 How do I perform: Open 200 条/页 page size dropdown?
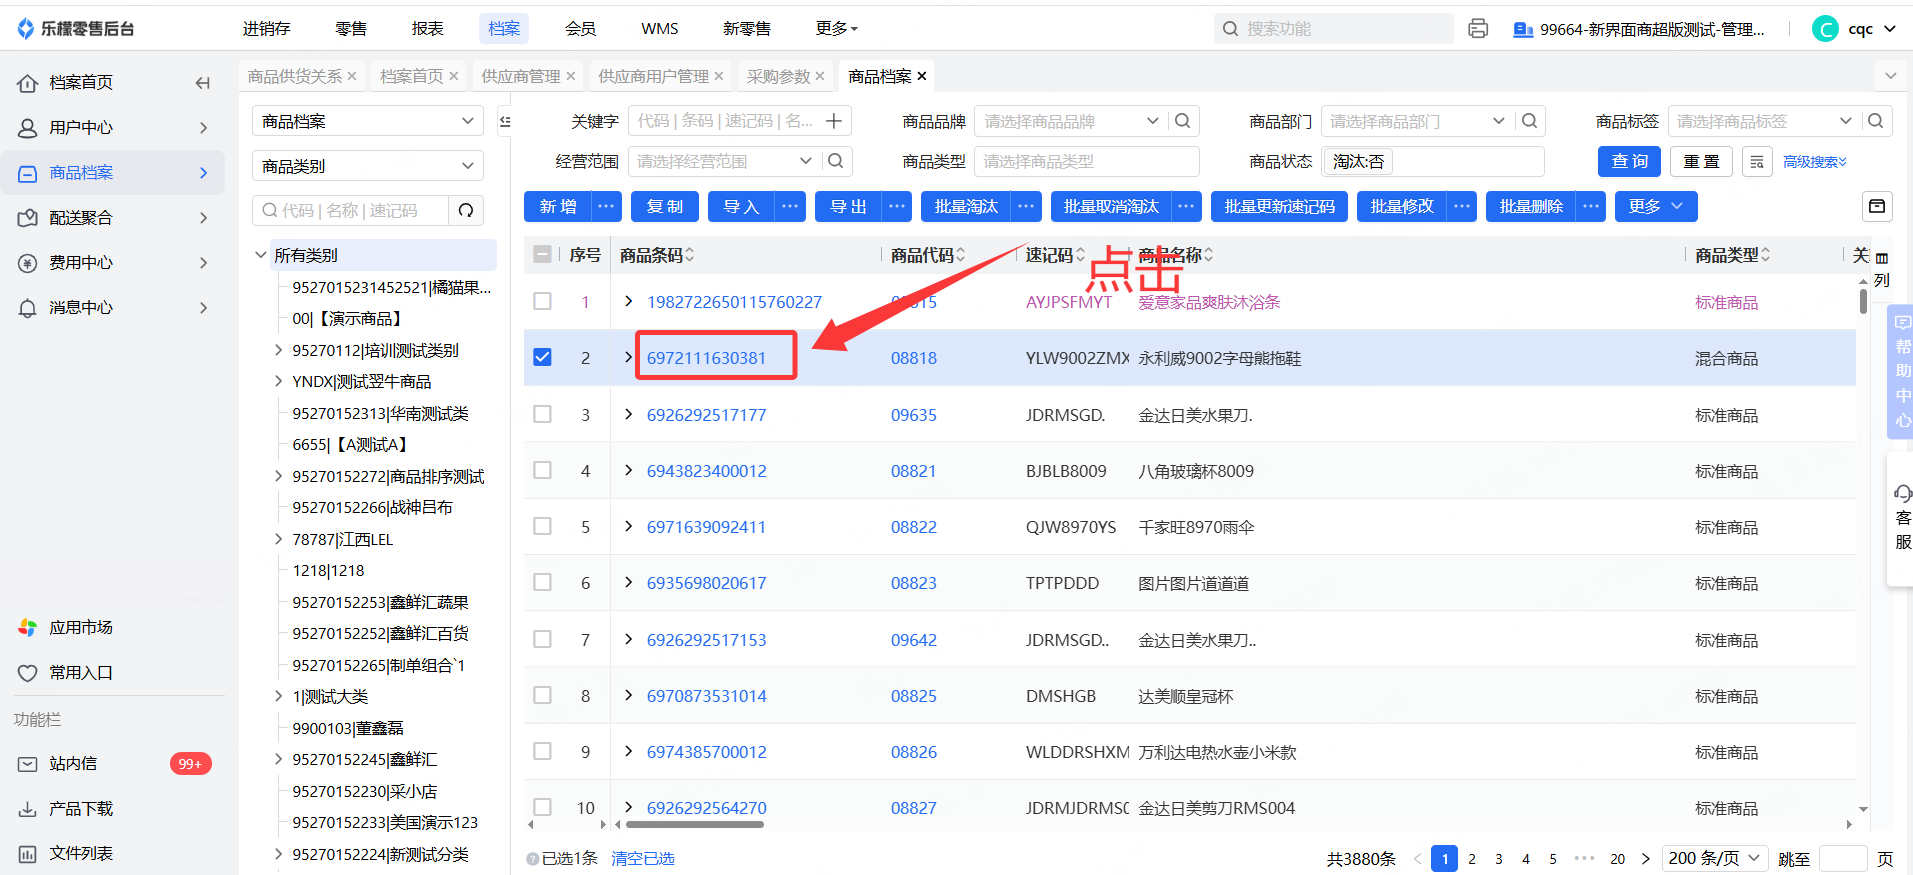(1715, 858)
